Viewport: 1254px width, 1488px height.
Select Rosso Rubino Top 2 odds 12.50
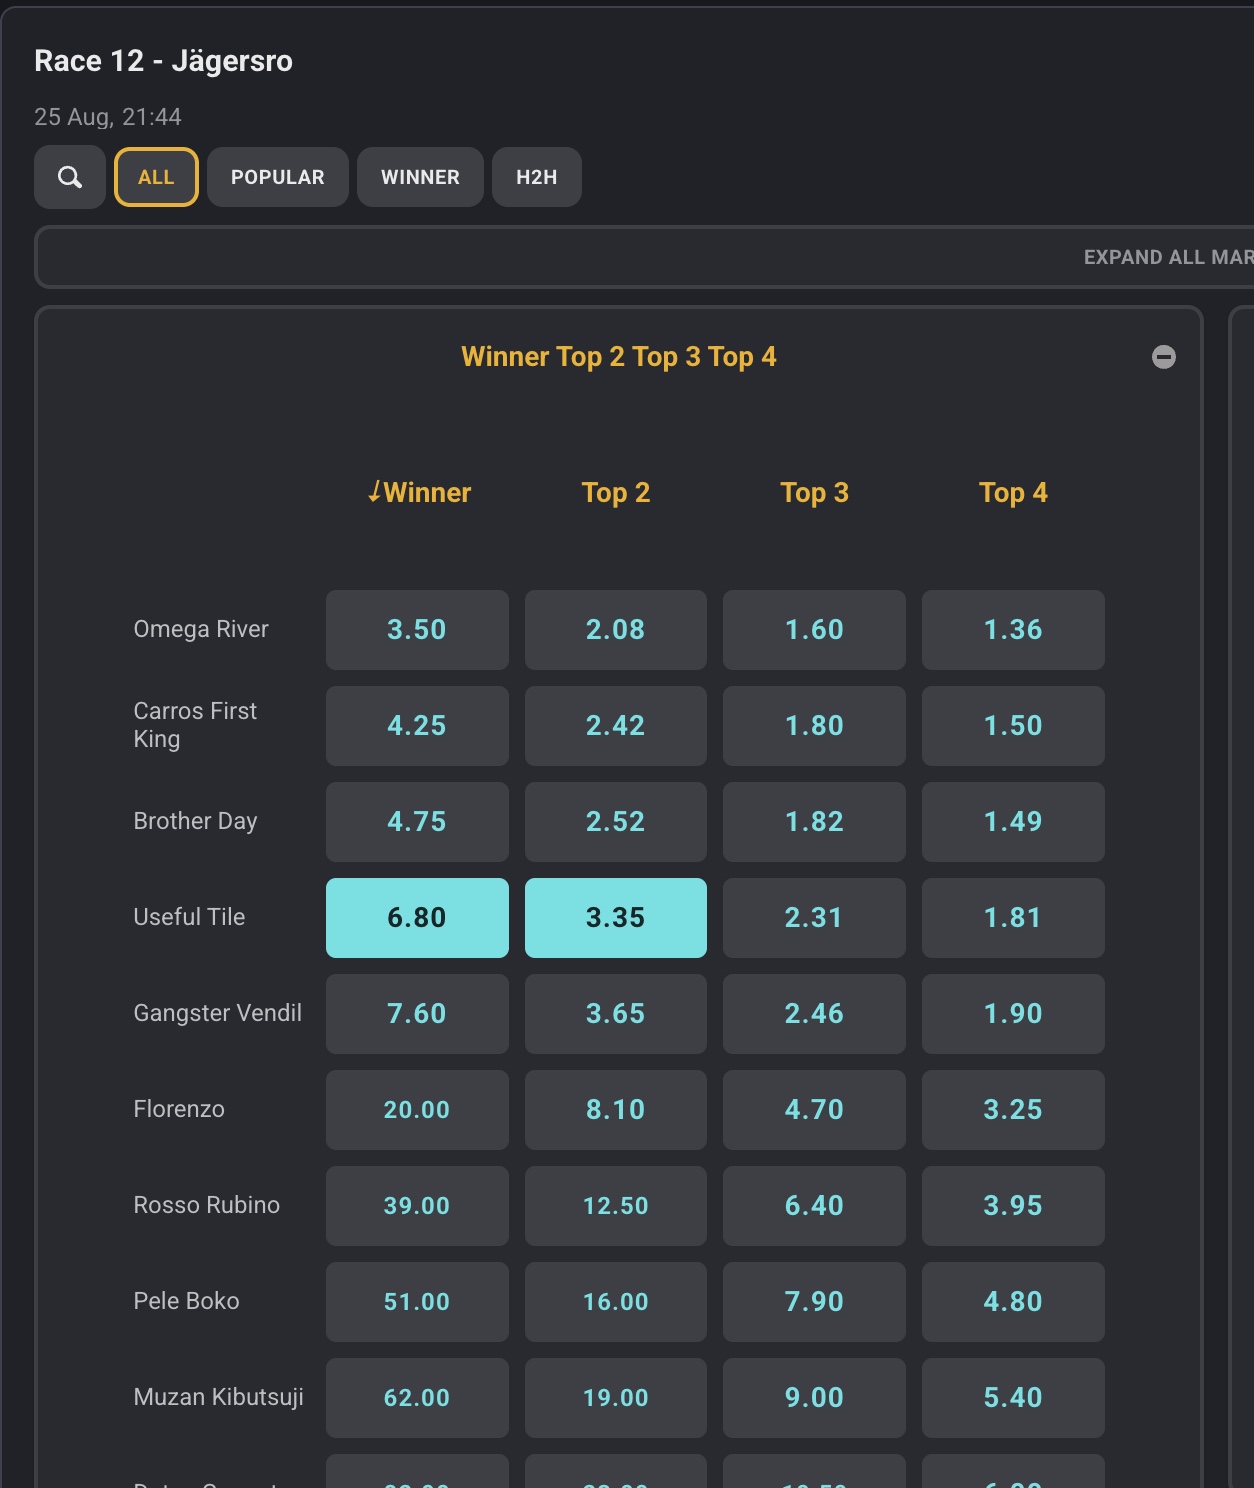point(616,1206)
